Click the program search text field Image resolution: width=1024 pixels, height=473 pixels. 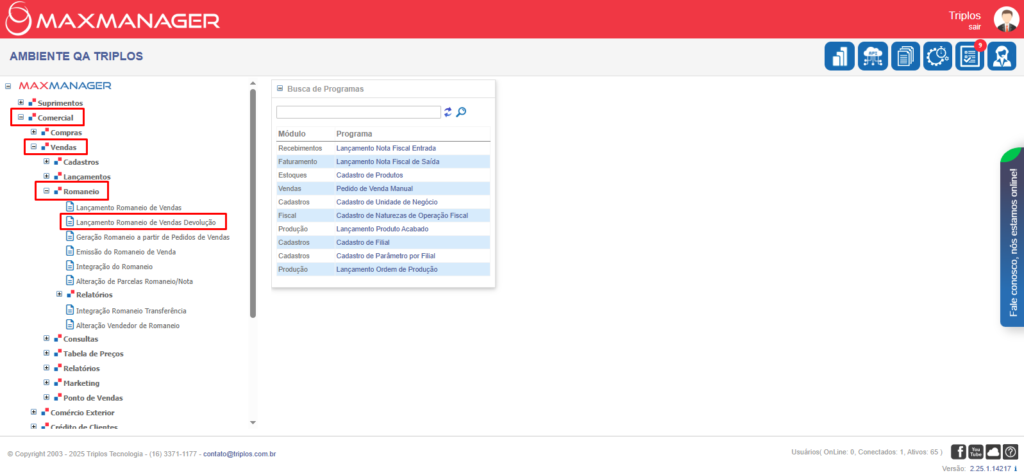click(x=358, y=112)
